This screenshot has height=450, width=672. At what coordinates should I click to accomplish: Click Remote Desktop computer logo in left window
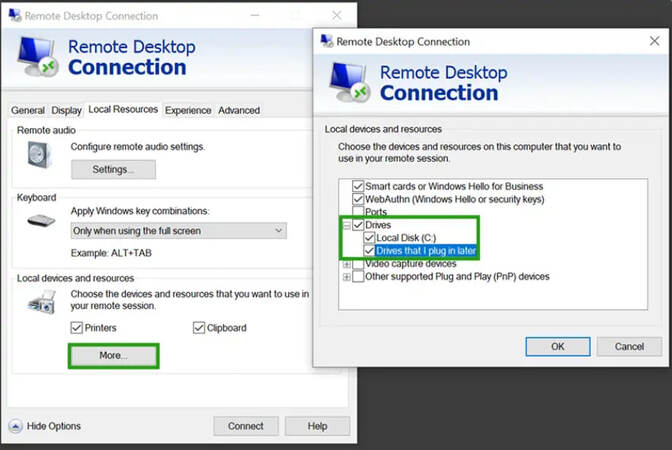coord(38,57)
